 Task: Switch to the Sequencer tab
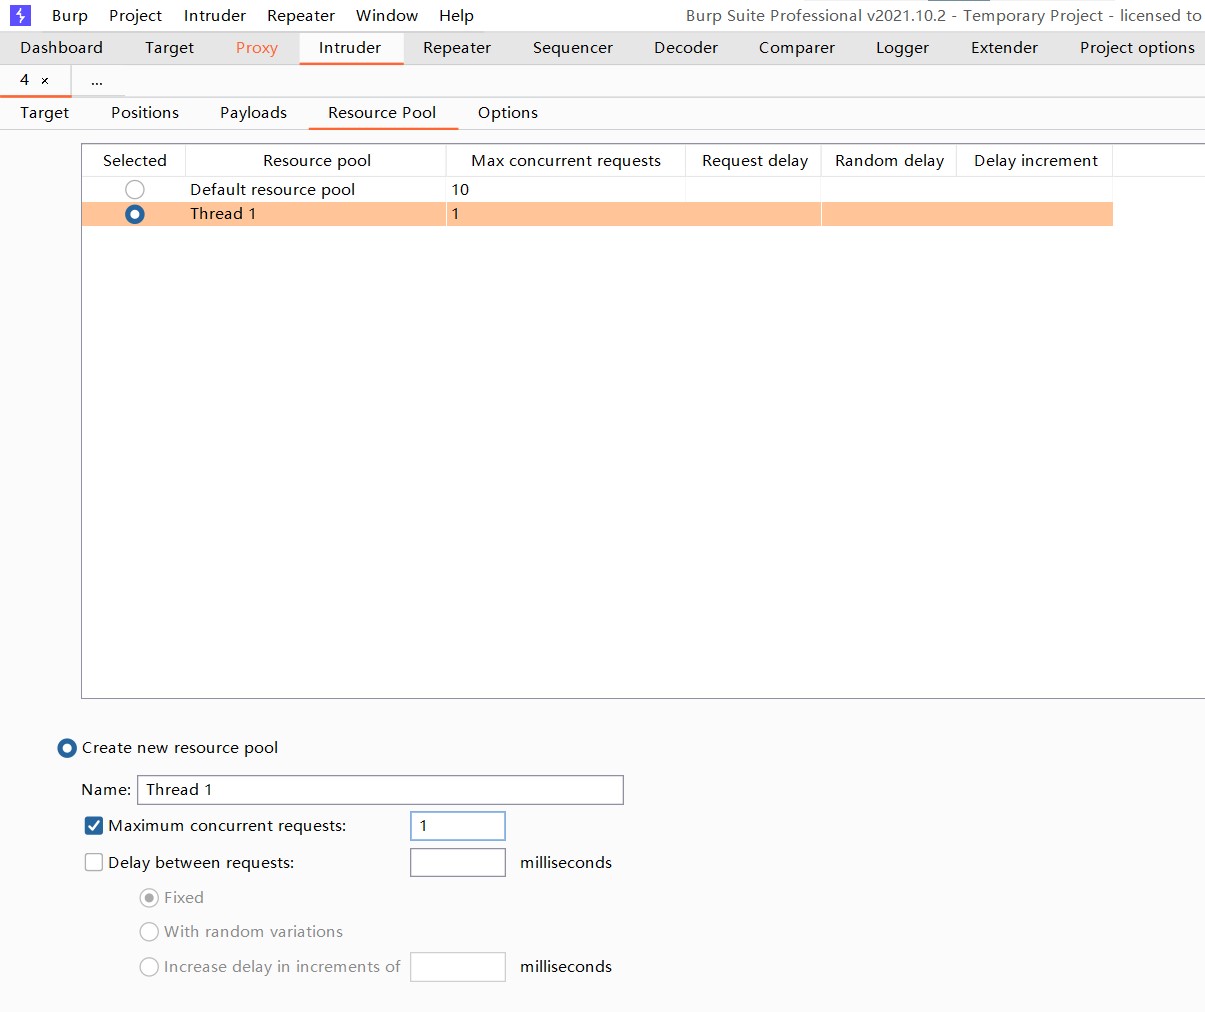pos(573,48)
